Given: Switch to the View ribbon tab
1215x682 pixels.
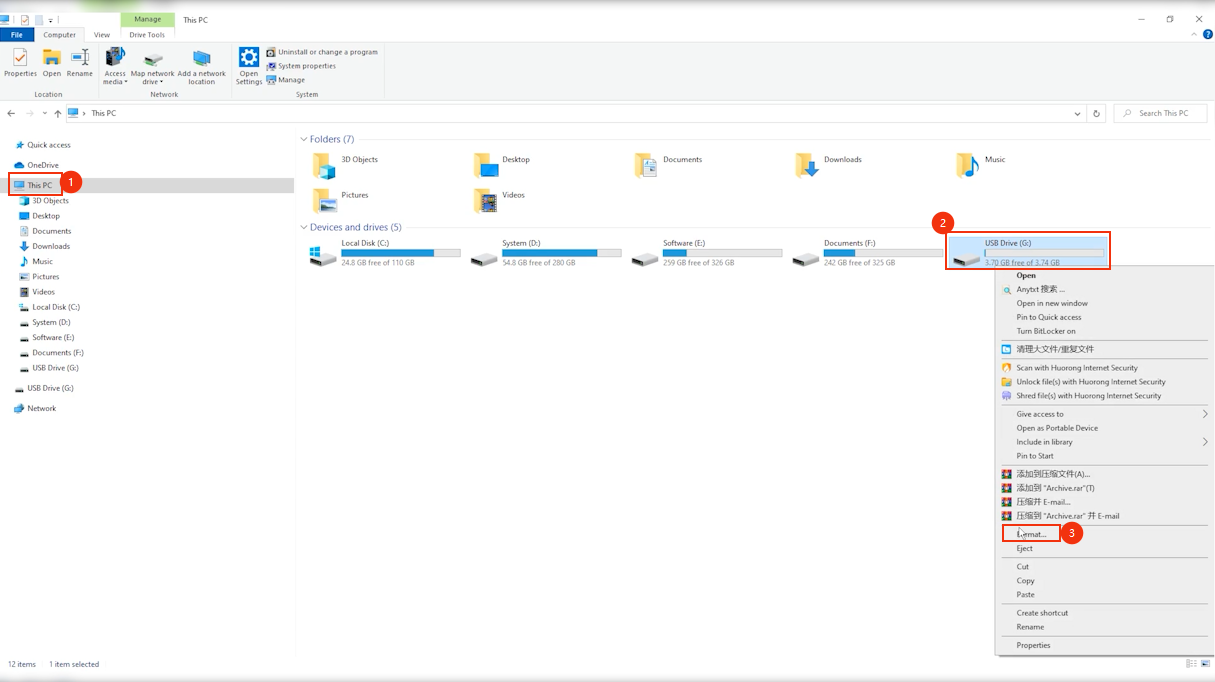Looking at the screenshot, I should pos(102,35).
